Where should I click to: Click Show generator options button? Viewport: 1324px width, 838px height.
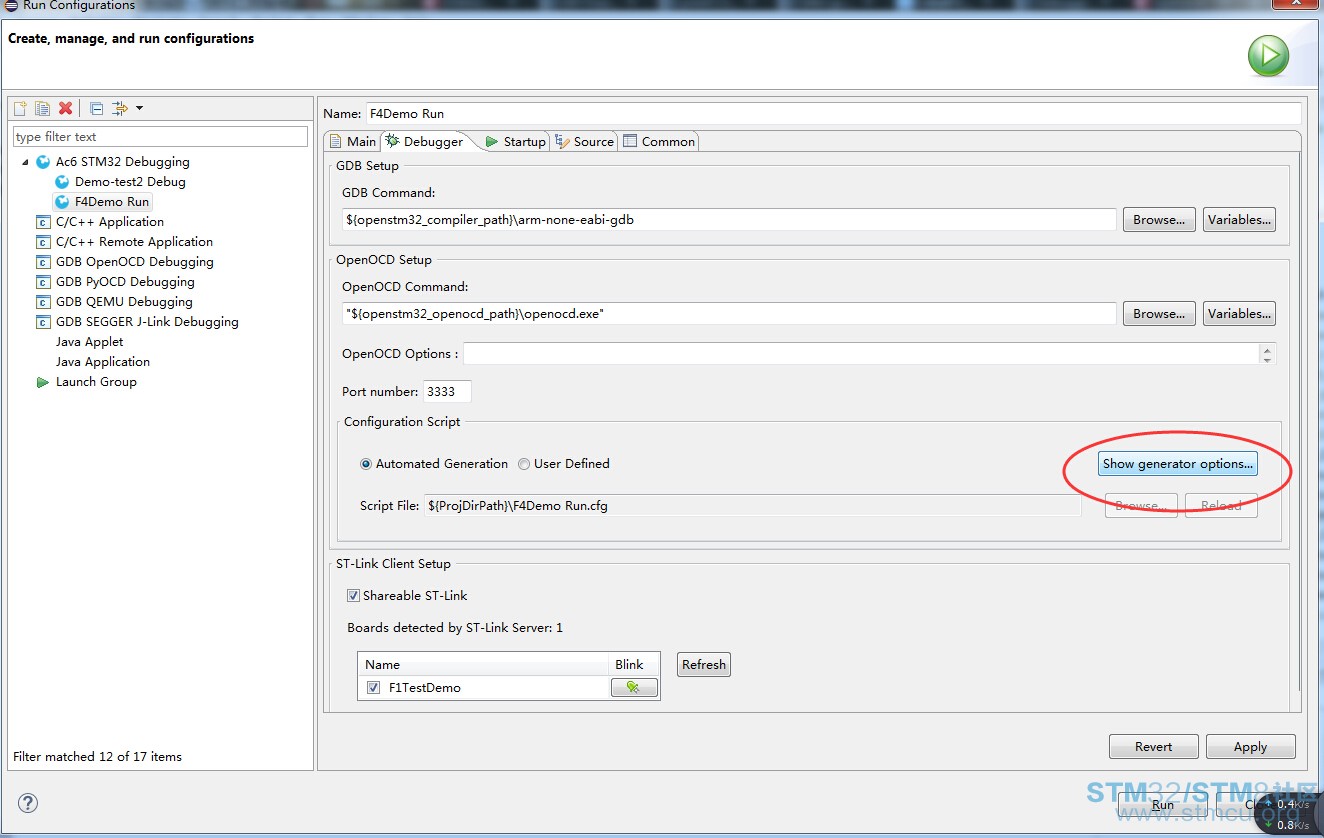[1177, 463]
